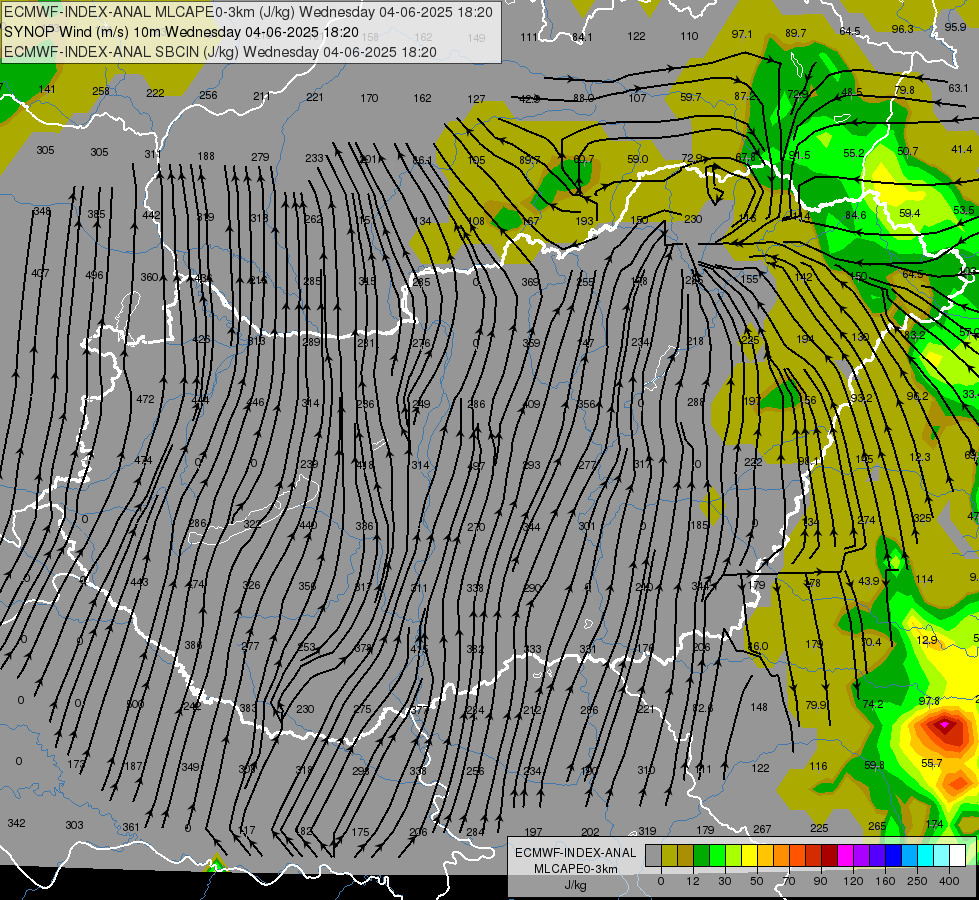This screenshot has width=979, height=900.
Task: Click the '12' tick on the legend scale
Action: point(693,881)
